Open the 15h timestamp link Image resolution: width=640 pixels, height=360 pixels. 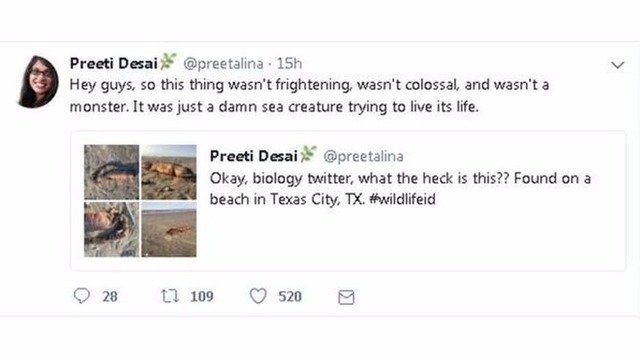tap(289, 63)
